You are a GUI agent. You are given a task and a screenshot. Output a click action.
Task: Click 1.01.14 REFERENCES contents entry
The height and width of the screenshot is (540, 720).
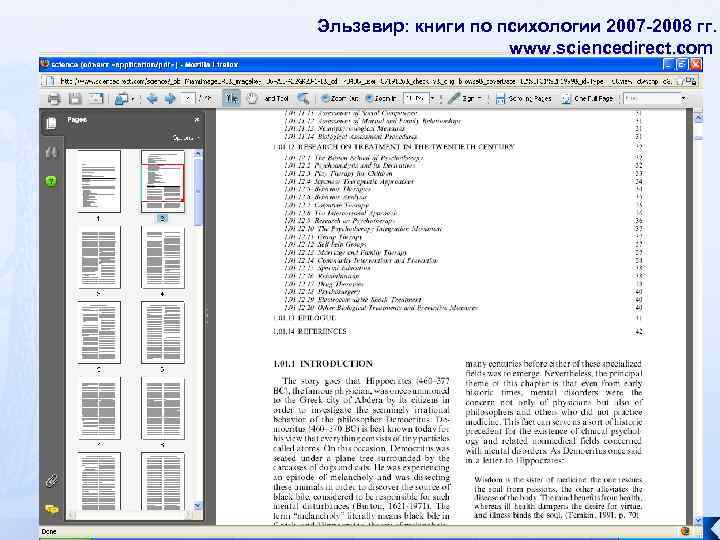(309, 331)
